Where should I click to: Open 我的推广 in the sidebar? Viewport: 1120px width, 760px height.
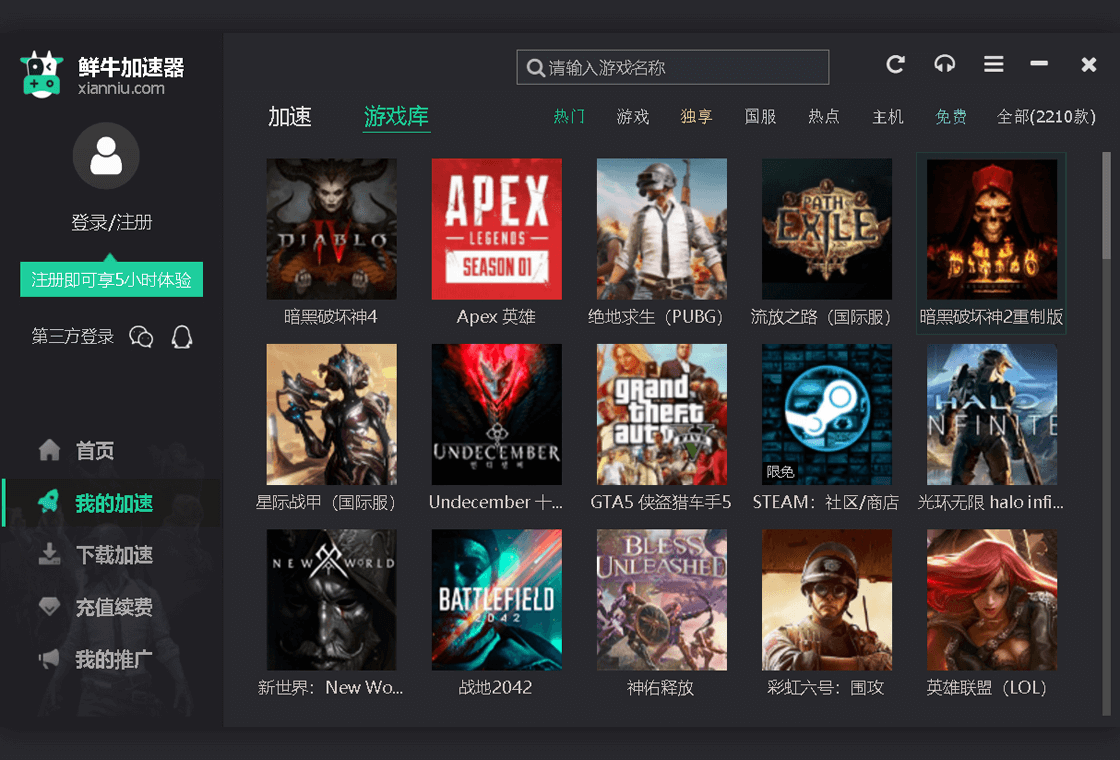114,659
